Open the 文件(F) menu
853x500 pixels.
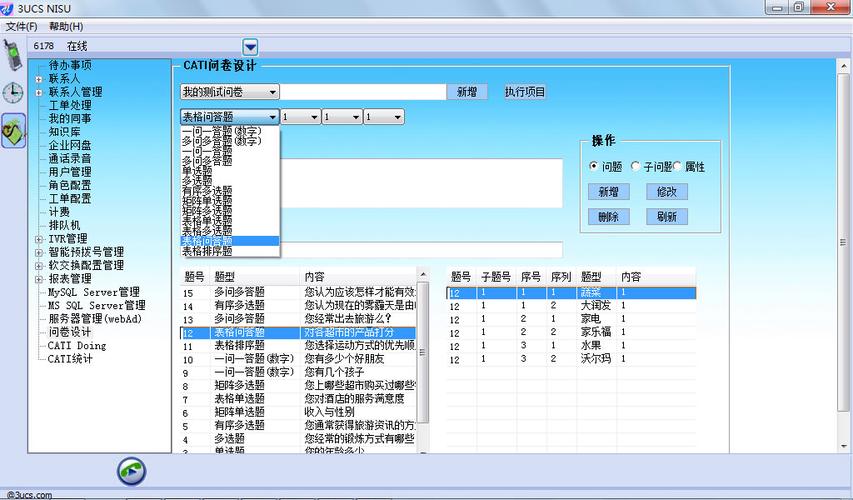click(21, 26)
